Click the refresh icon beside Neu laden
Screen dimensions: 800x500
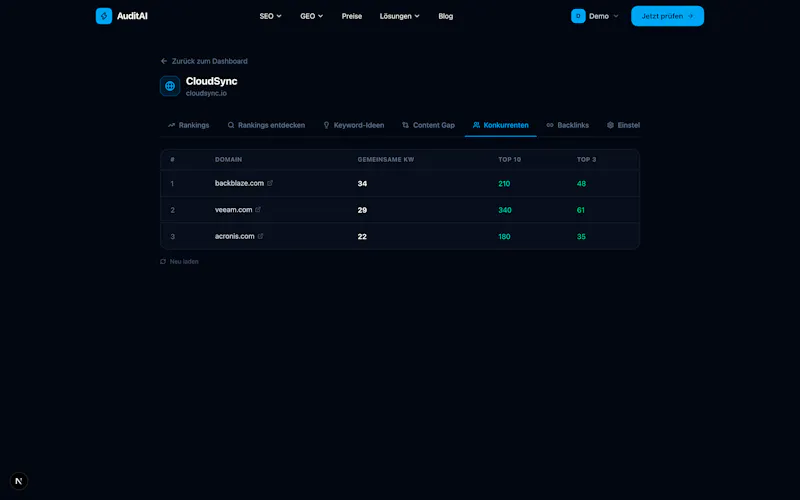pyautogui.click(x=163, y=262)
